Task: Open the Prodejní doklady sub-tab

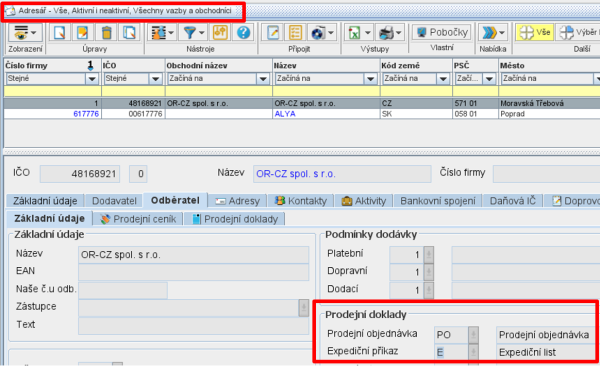Action: pyautogui.click(x=235, y=219)
